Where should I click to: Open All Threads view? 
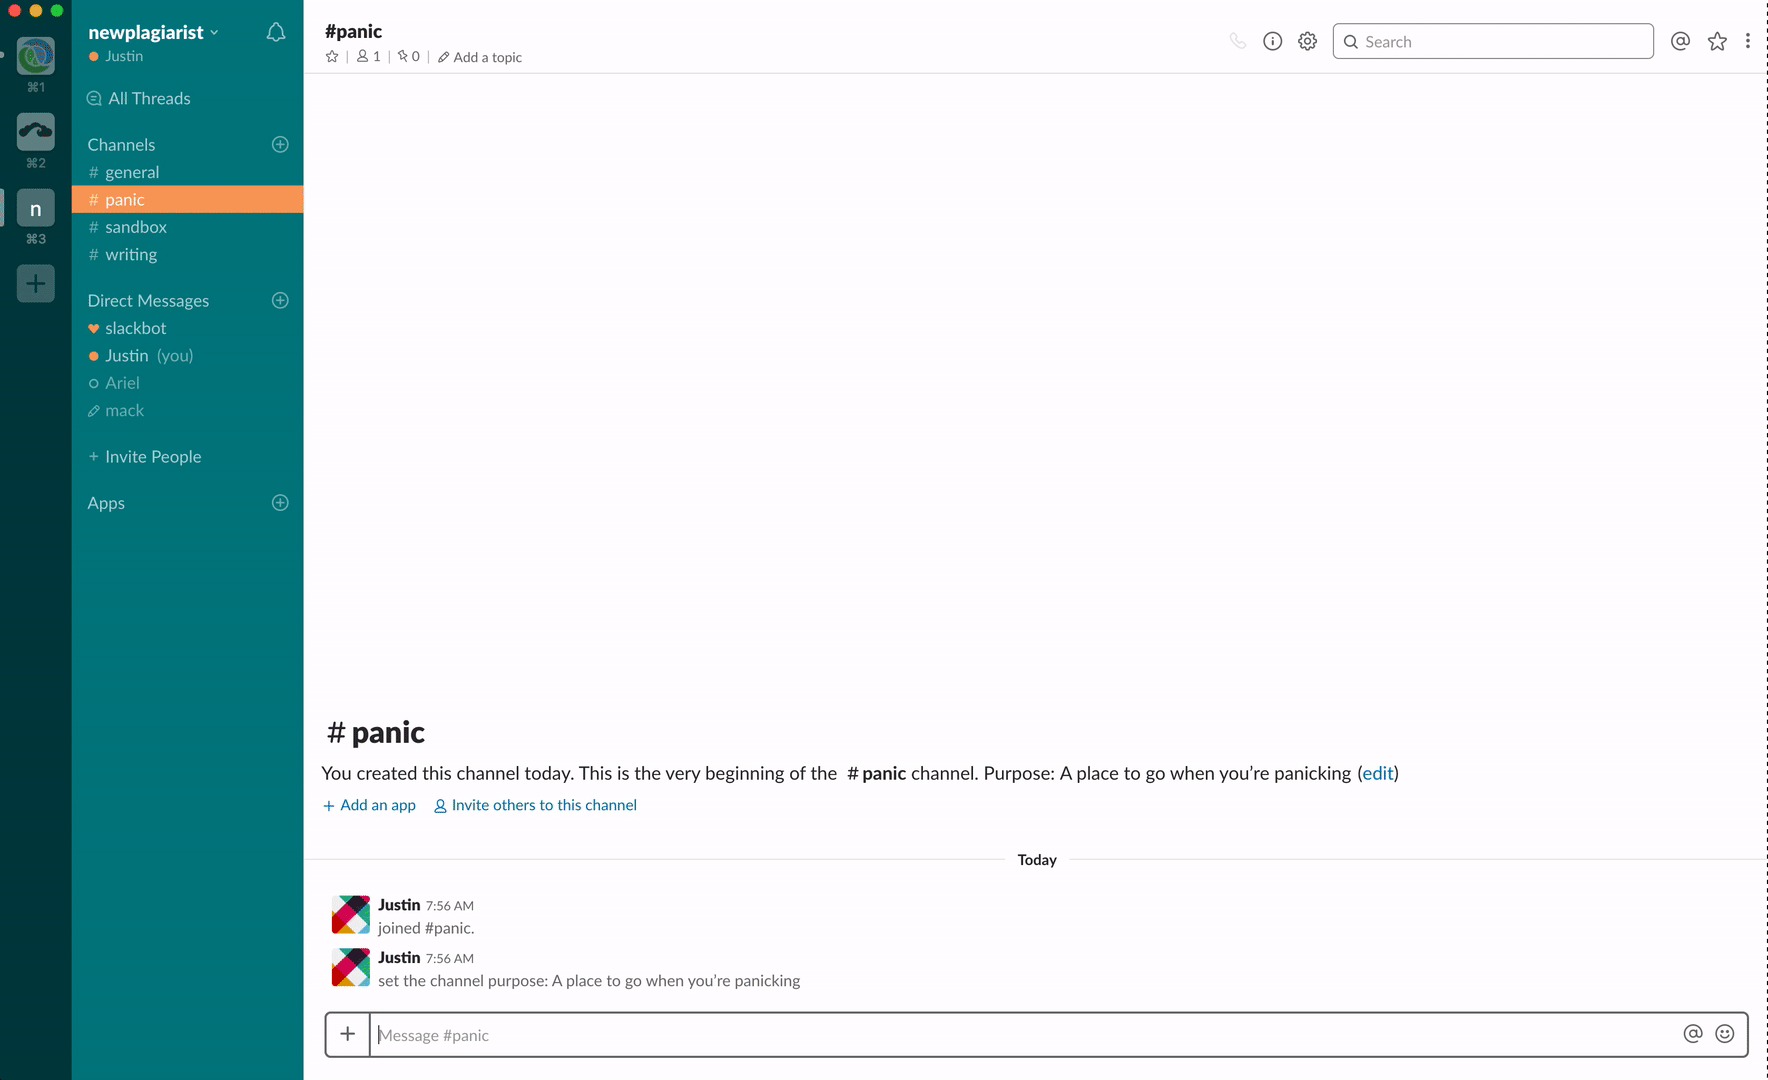pyautogui.click(x=138, y=98)
